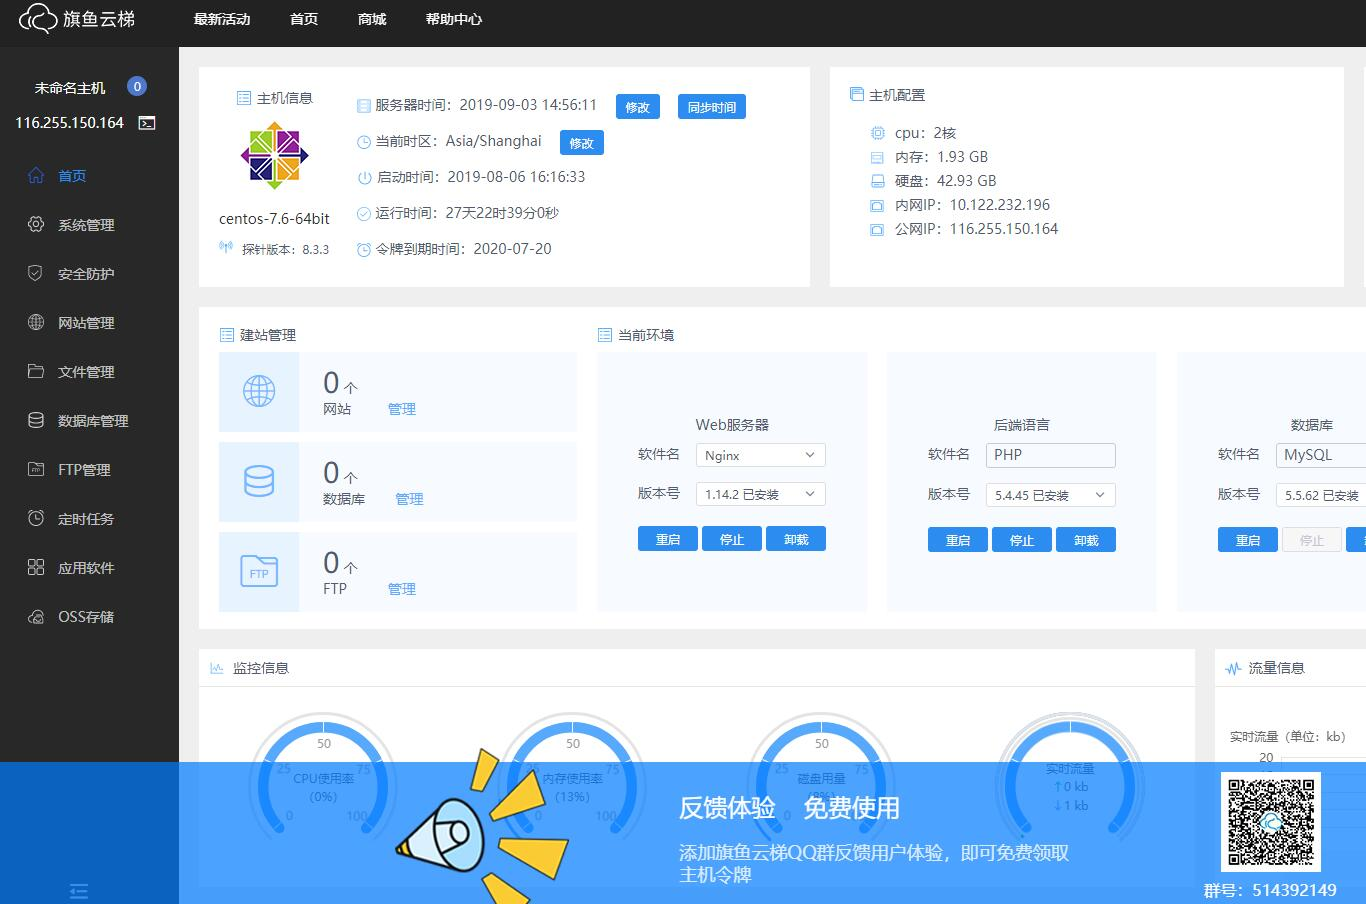This screenshot has height=904, width=1366.
Task: Click 修改 next to server time
Action: (x=638, y=107)
